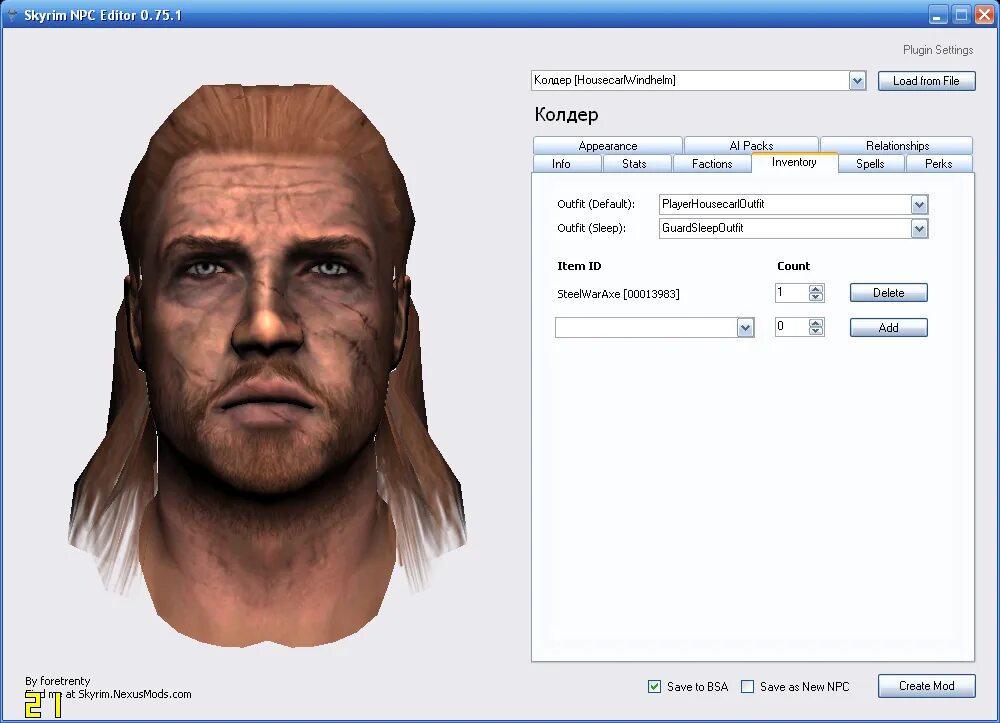Close the Skyrim NPC Editor window

[x=985, y=15]
